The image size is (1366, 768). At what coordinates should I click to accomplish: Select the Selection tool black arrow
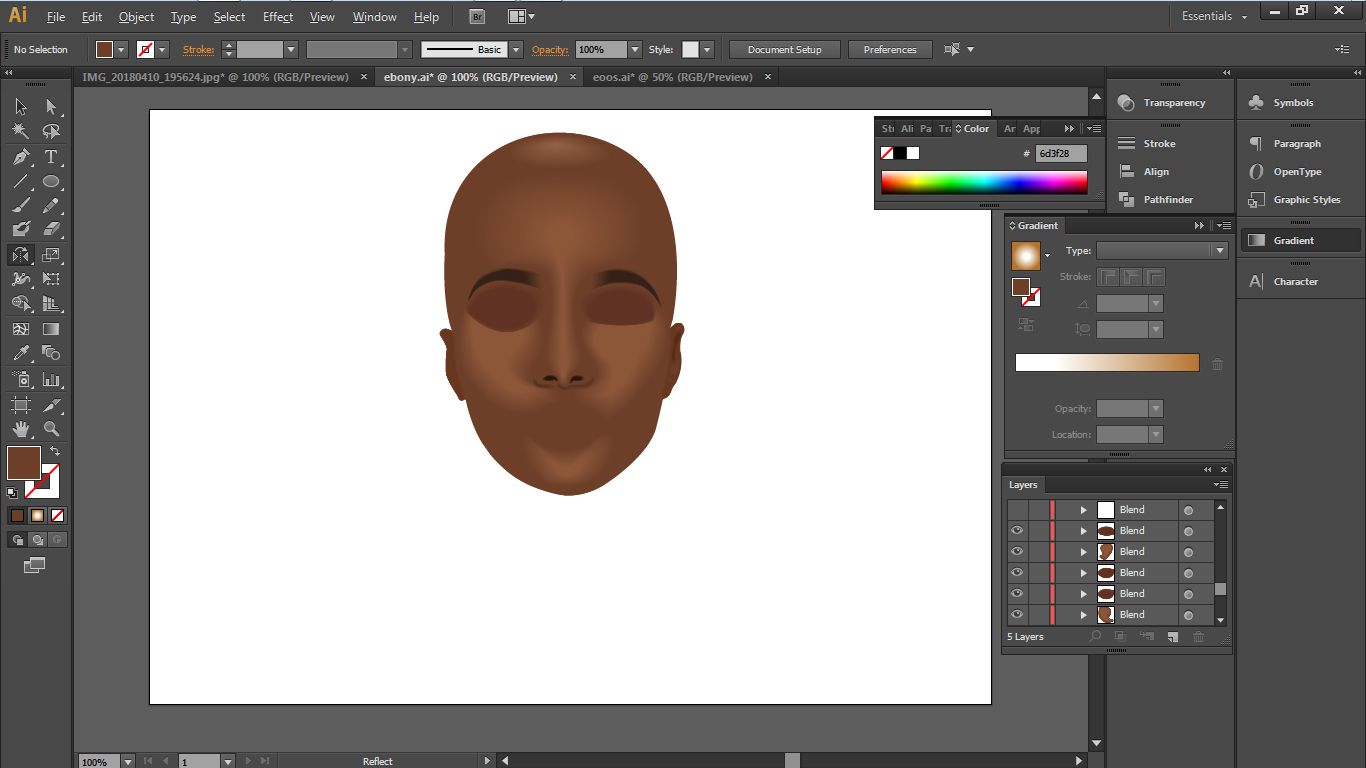21,107
